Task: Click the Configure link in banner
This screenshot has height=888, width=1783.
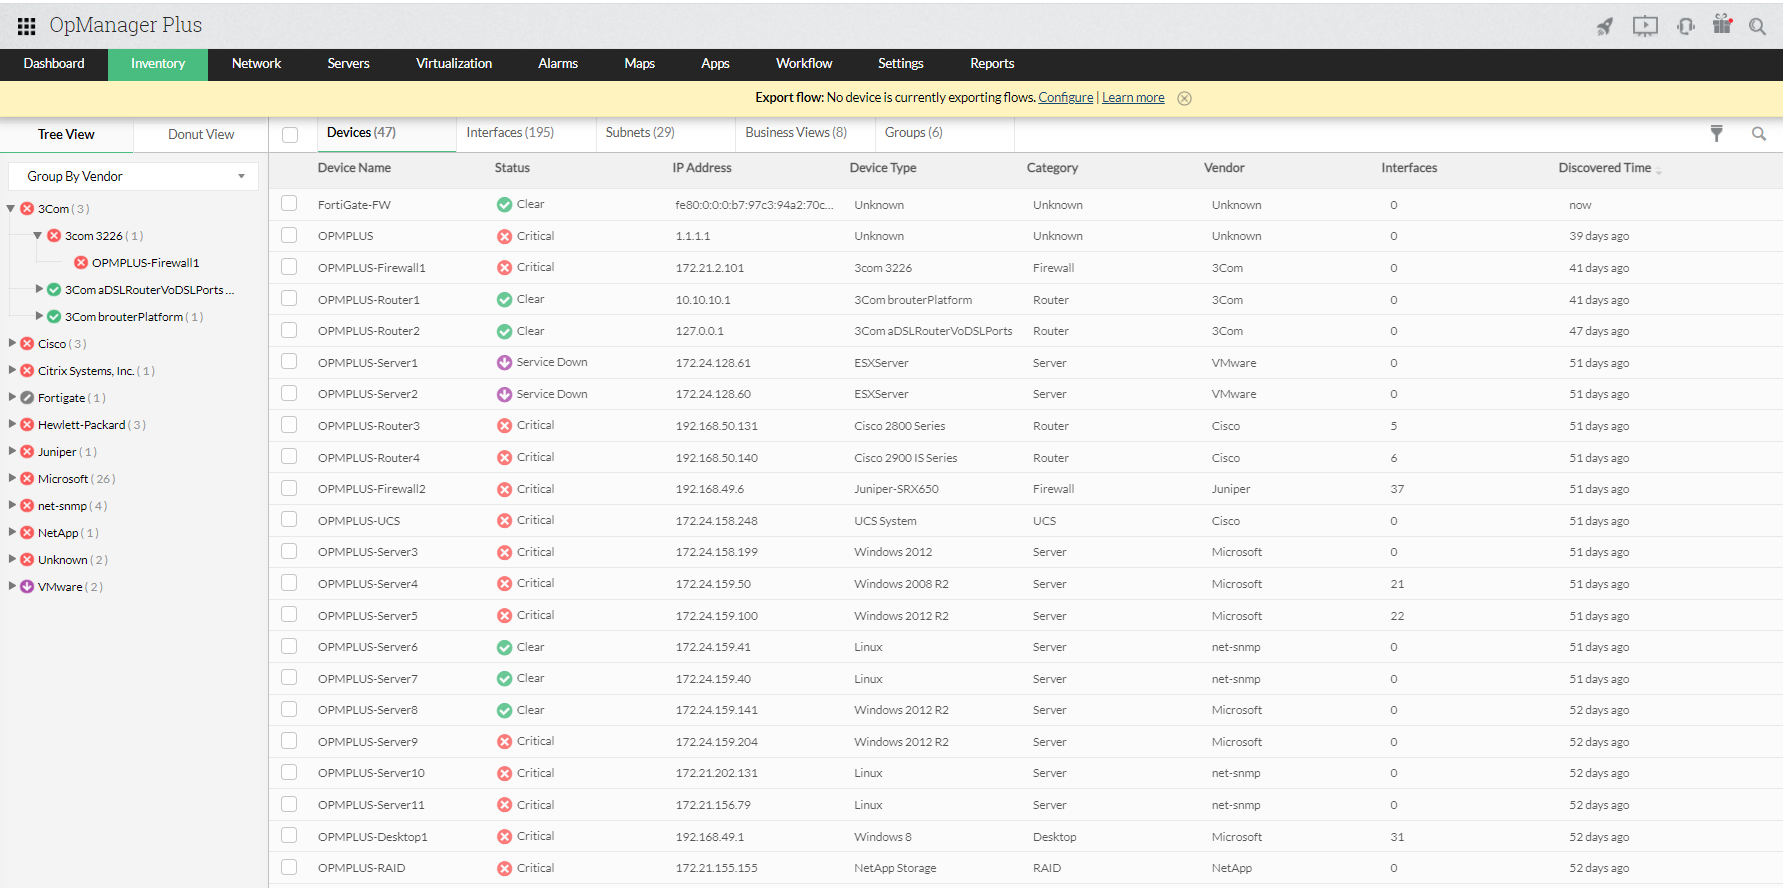Action: tap(1065, 98)
